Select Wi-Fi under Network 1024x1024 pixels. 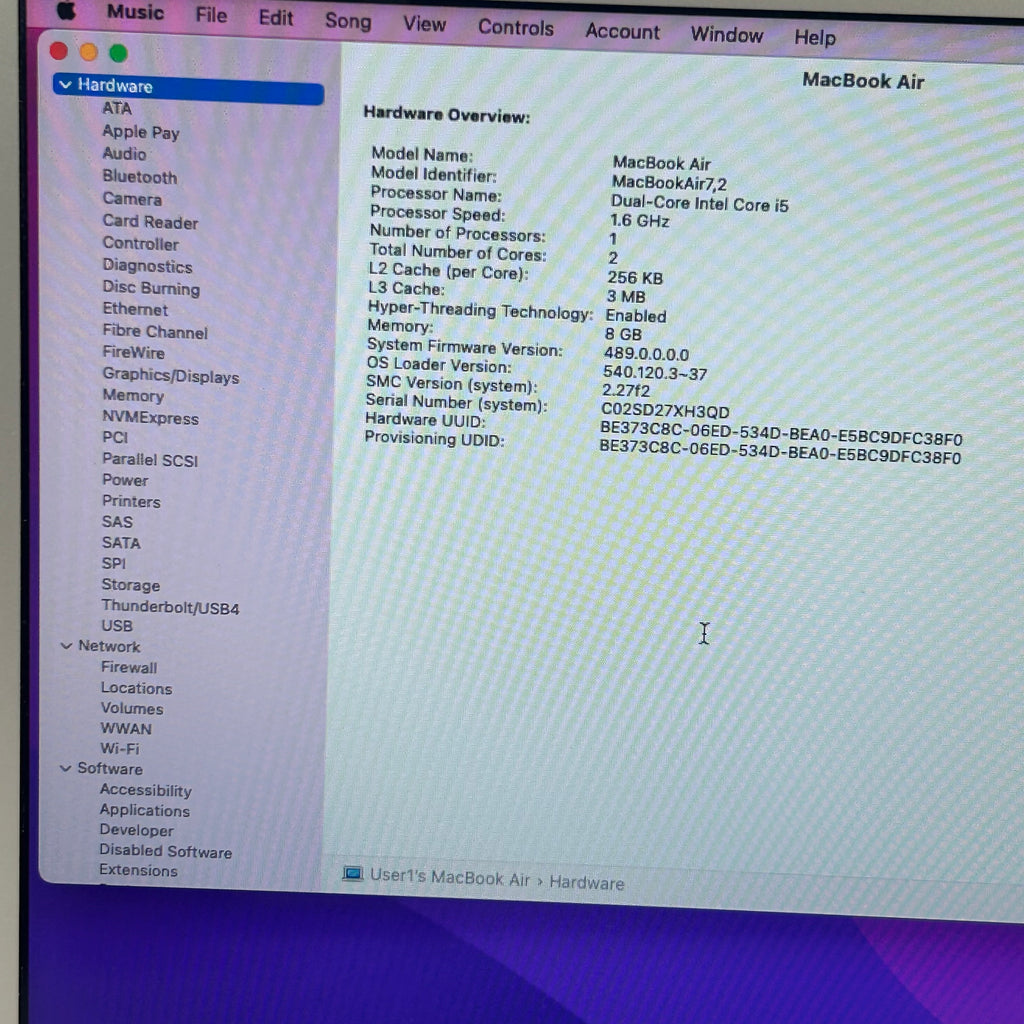click(120, 748)
